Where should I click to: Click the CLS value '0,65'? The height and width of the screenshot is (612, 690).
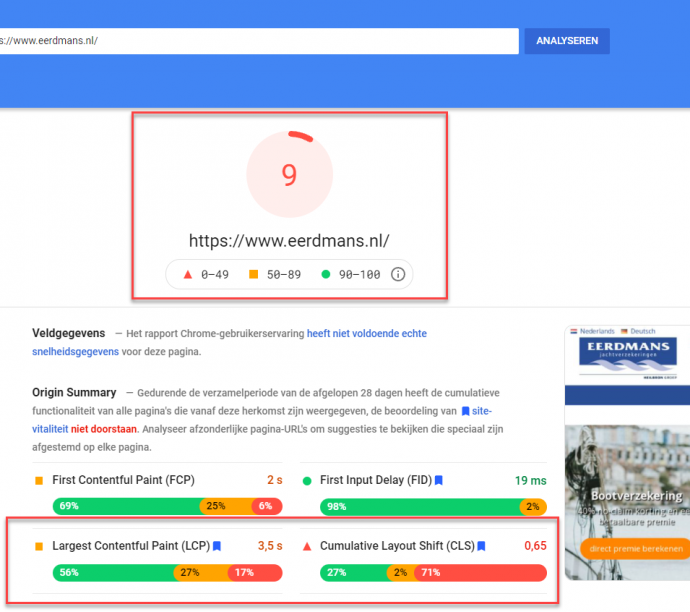click(535, 546)
